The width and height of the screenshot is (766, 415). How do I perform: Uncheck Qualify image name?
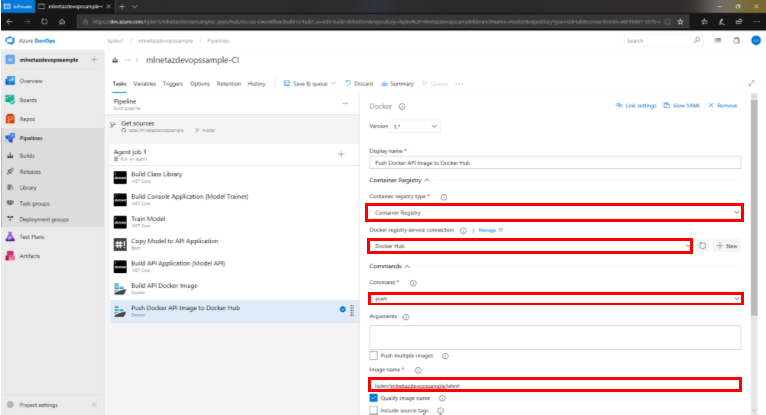coord(374,397)
